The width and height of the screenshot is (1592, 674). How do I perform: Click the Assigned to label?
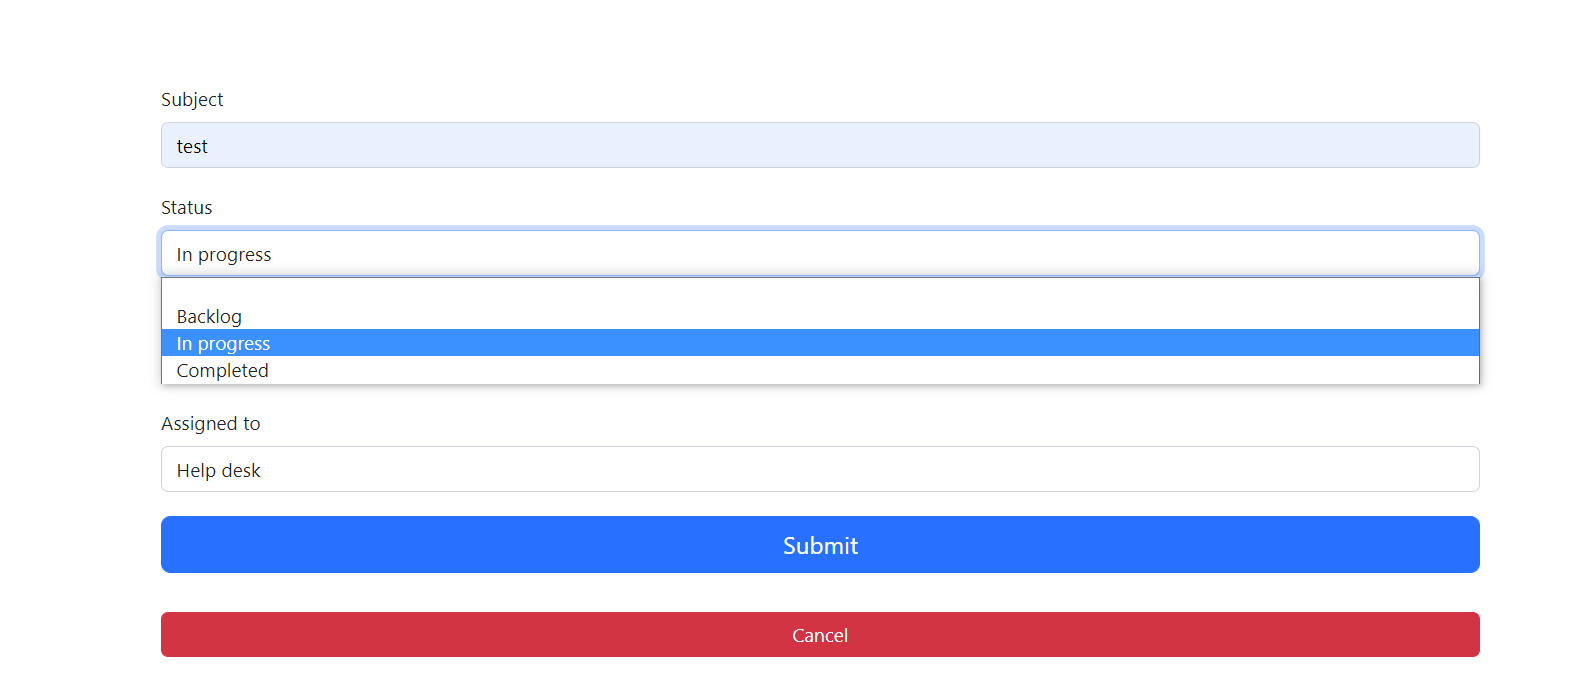click(x=211, y=423)
